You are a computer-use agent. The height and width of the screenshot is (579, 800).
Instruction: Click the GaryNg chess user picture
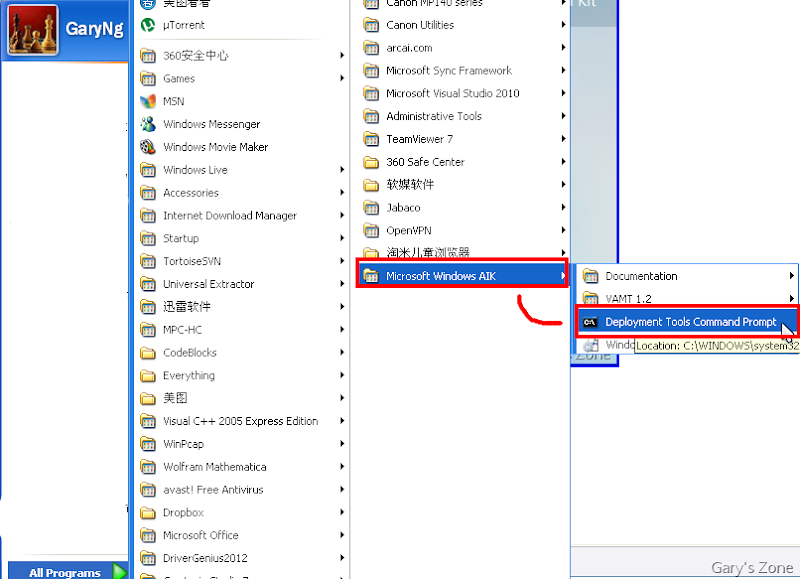tap(33, 30)
